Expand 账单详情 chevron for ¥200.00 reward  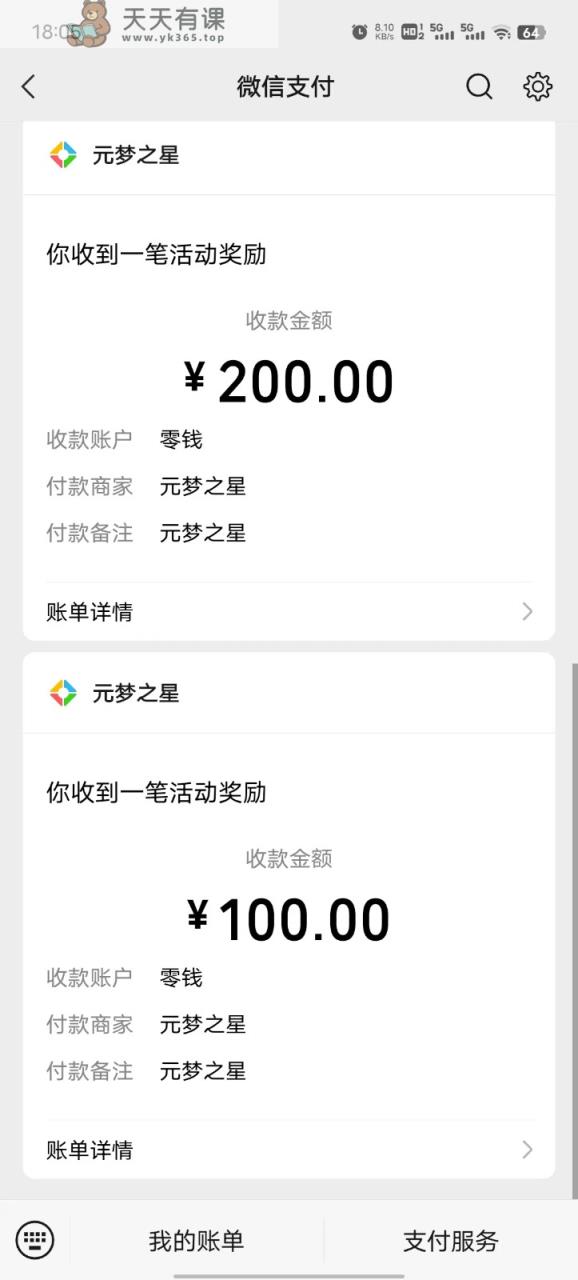(x=528, y=612)
